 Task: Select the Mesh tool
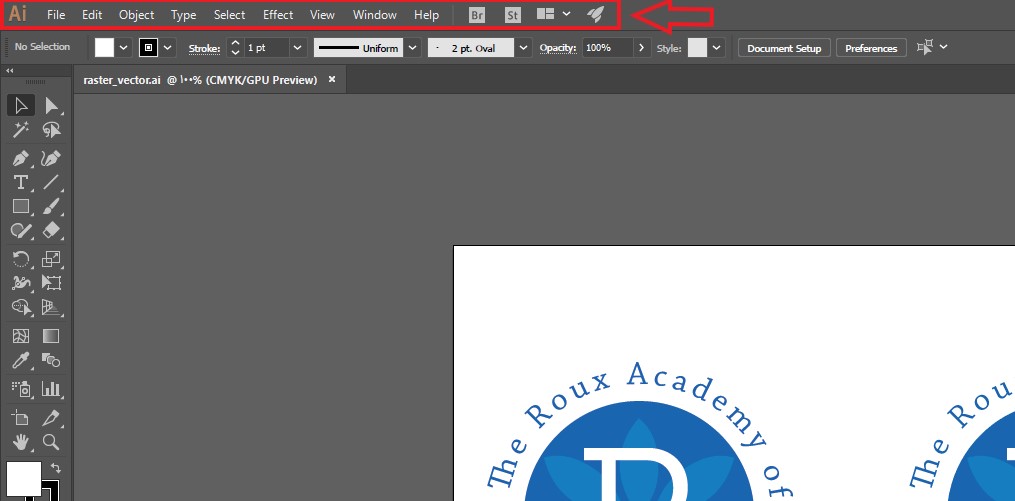[x=21, y=336]
